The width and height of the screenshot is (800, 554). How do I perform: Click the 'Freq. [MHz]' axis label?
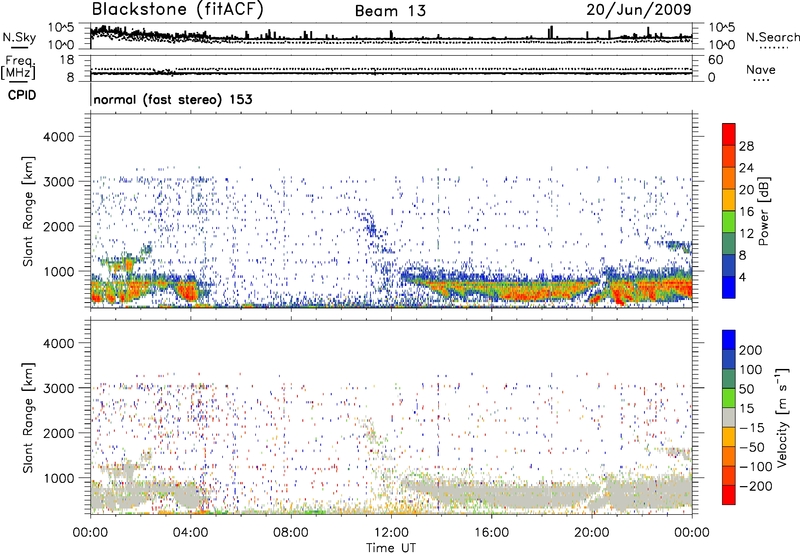coord(18,68)
